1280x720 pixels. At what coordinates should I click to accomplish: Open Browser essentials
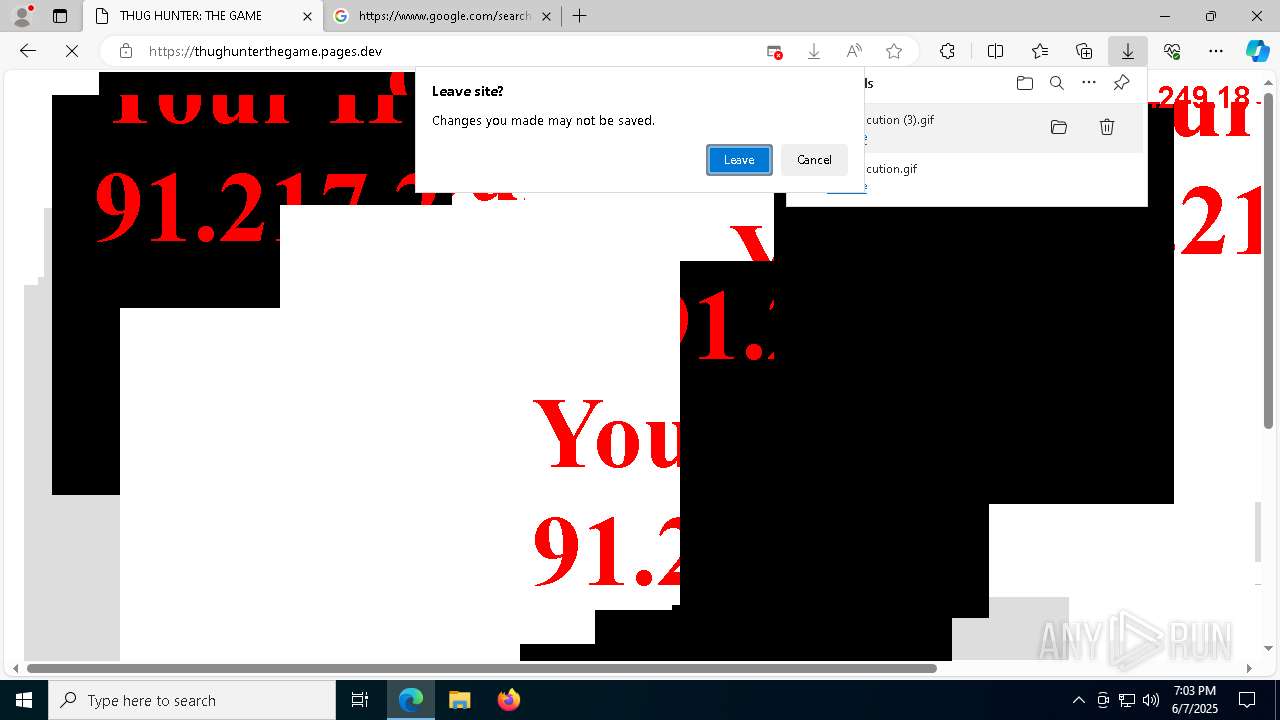point(1172,51)
